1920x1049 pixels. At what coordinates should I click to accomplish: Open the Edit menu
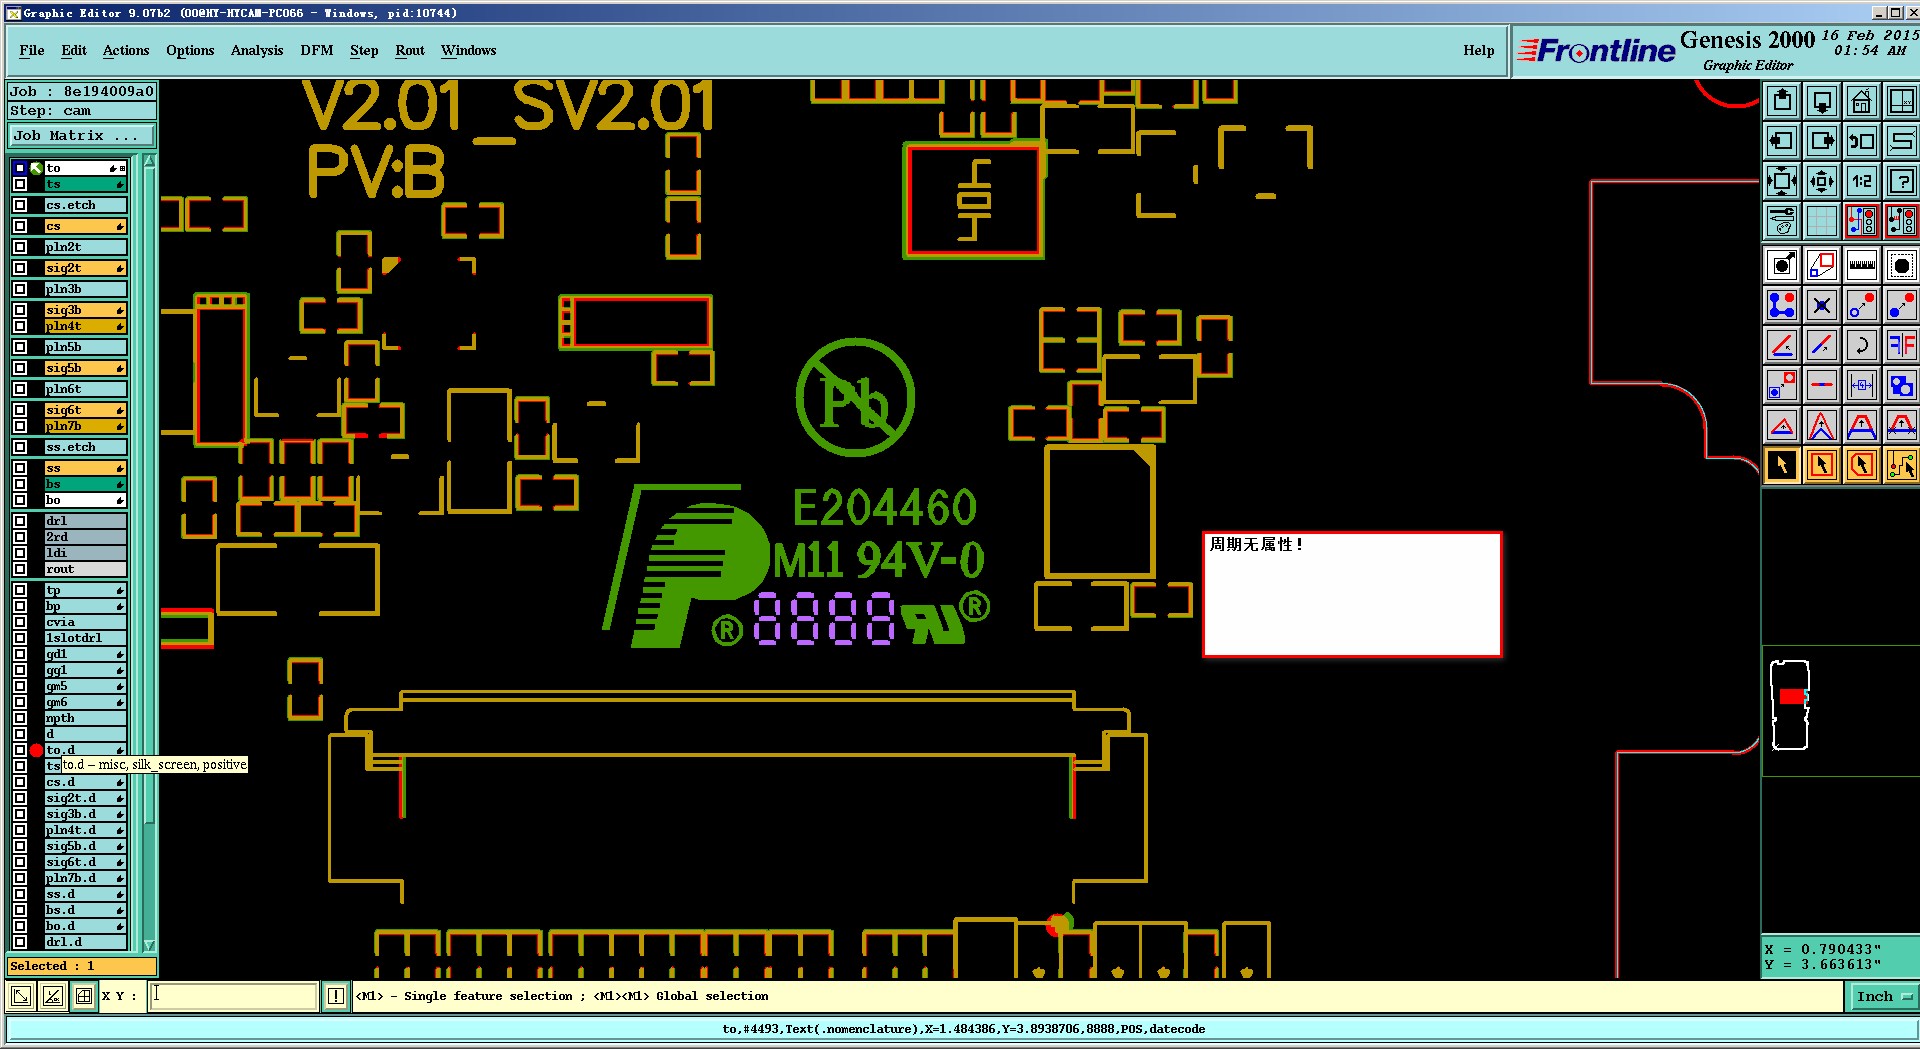tap(74, 50)
